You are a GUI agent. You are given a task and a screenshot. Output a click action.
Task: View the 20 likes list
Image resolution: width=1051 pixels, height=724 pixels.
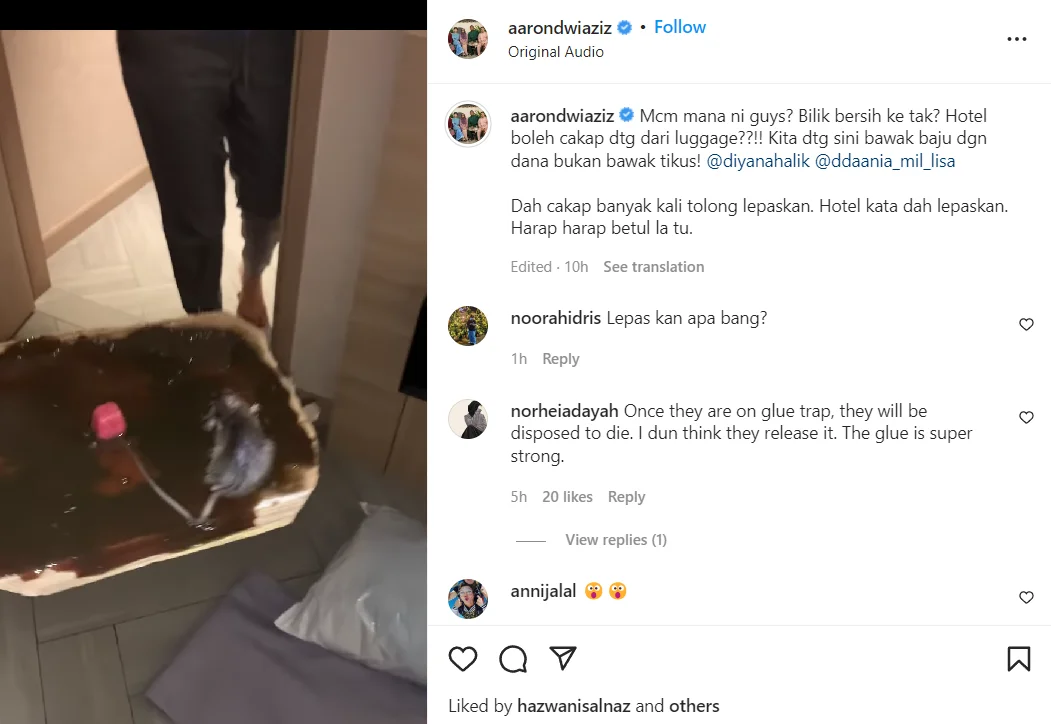click(567, 497)
